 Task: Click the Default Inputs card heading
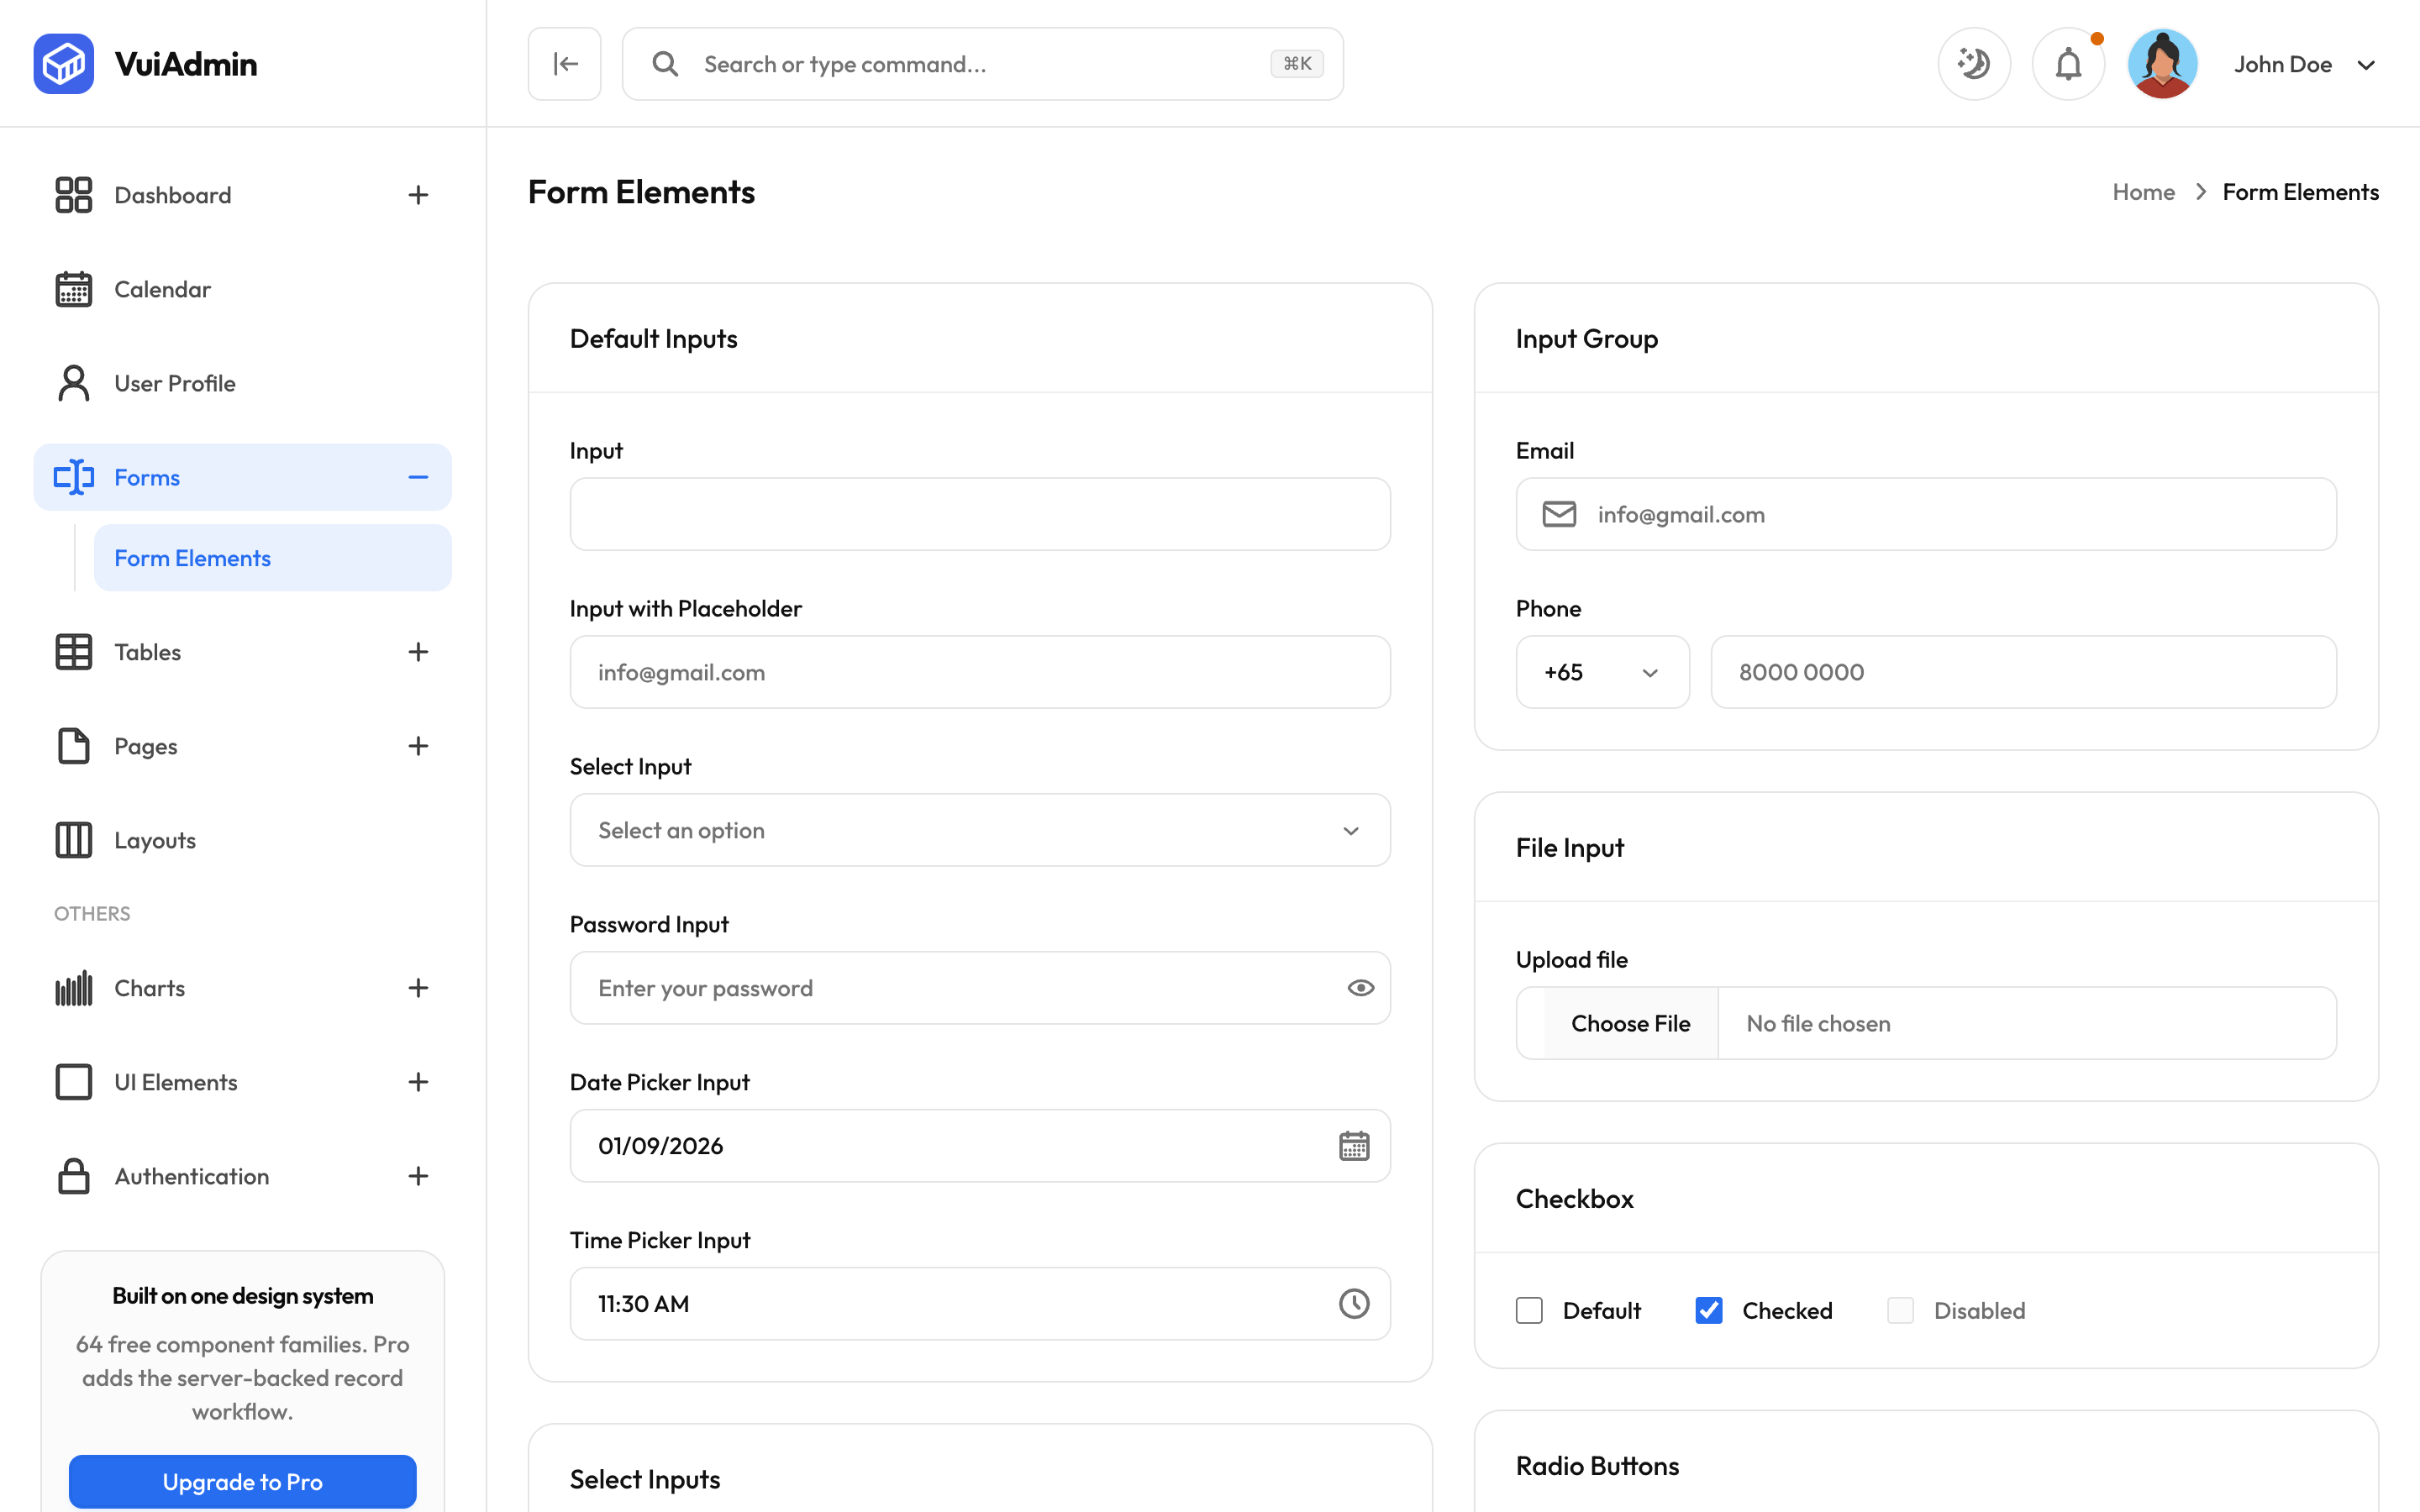coord(653,339)
